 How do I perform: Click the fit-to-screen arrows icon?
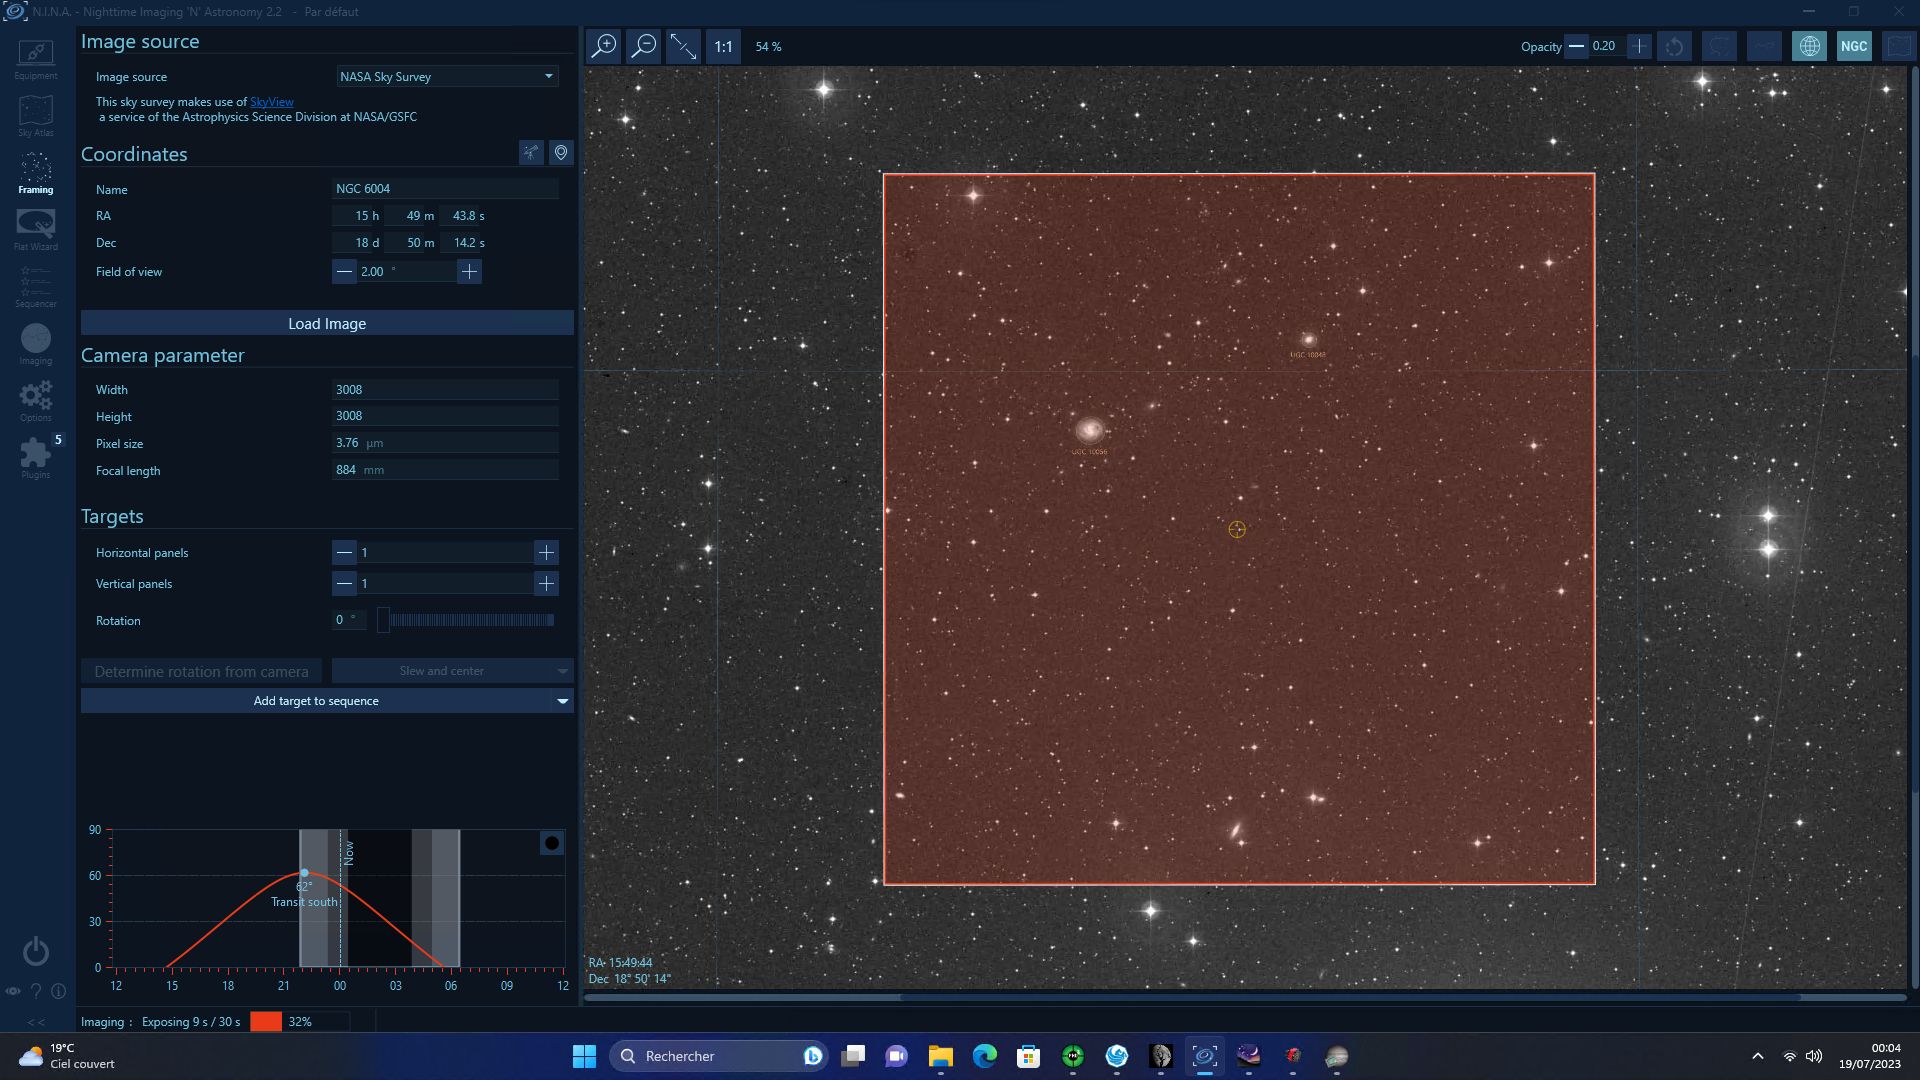point(684,46)
